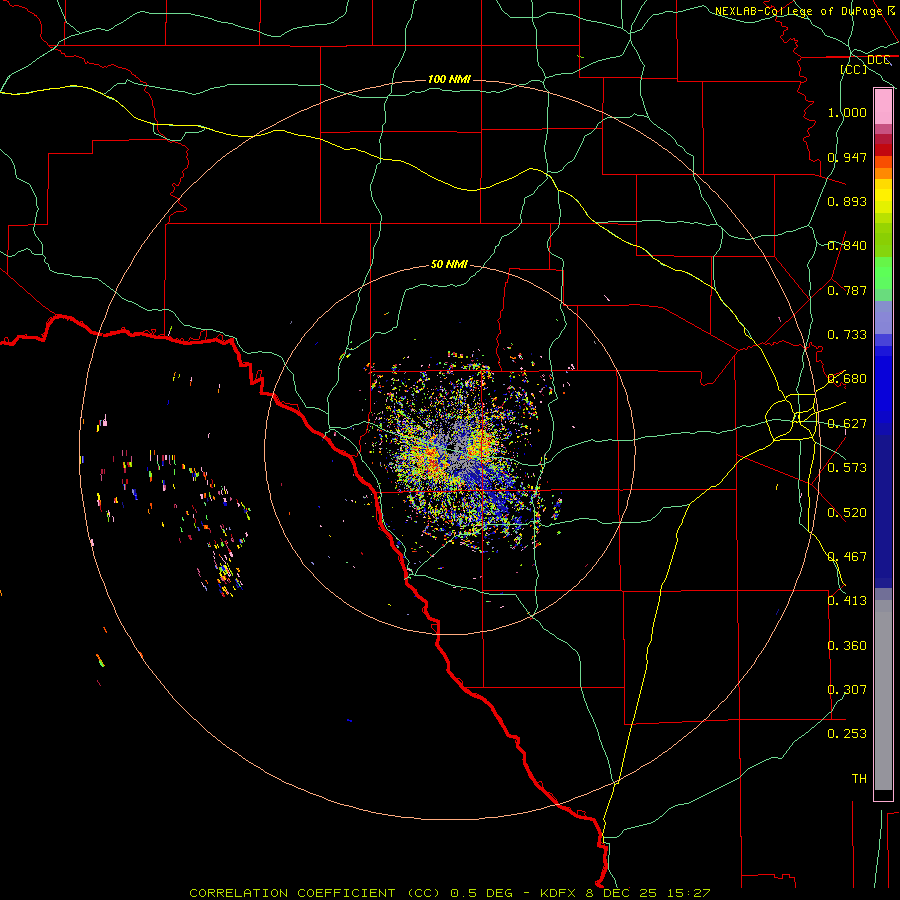Screen dimensions: 900x900
Task: Click the 100 NMI range ring label
Action: pyautogui.click(x=449, y=79)
